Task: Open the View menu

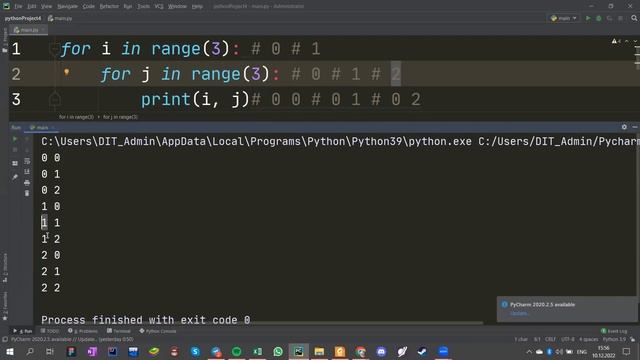Action: pyautogui.click(x=47, y=6)
